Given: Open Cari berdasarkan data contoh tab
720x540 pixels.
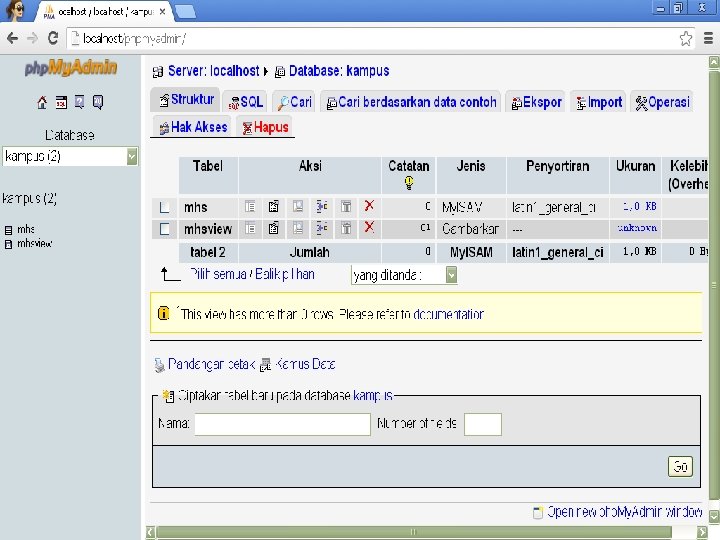Looking at the screenshot, I should click(x=411, y=102).
